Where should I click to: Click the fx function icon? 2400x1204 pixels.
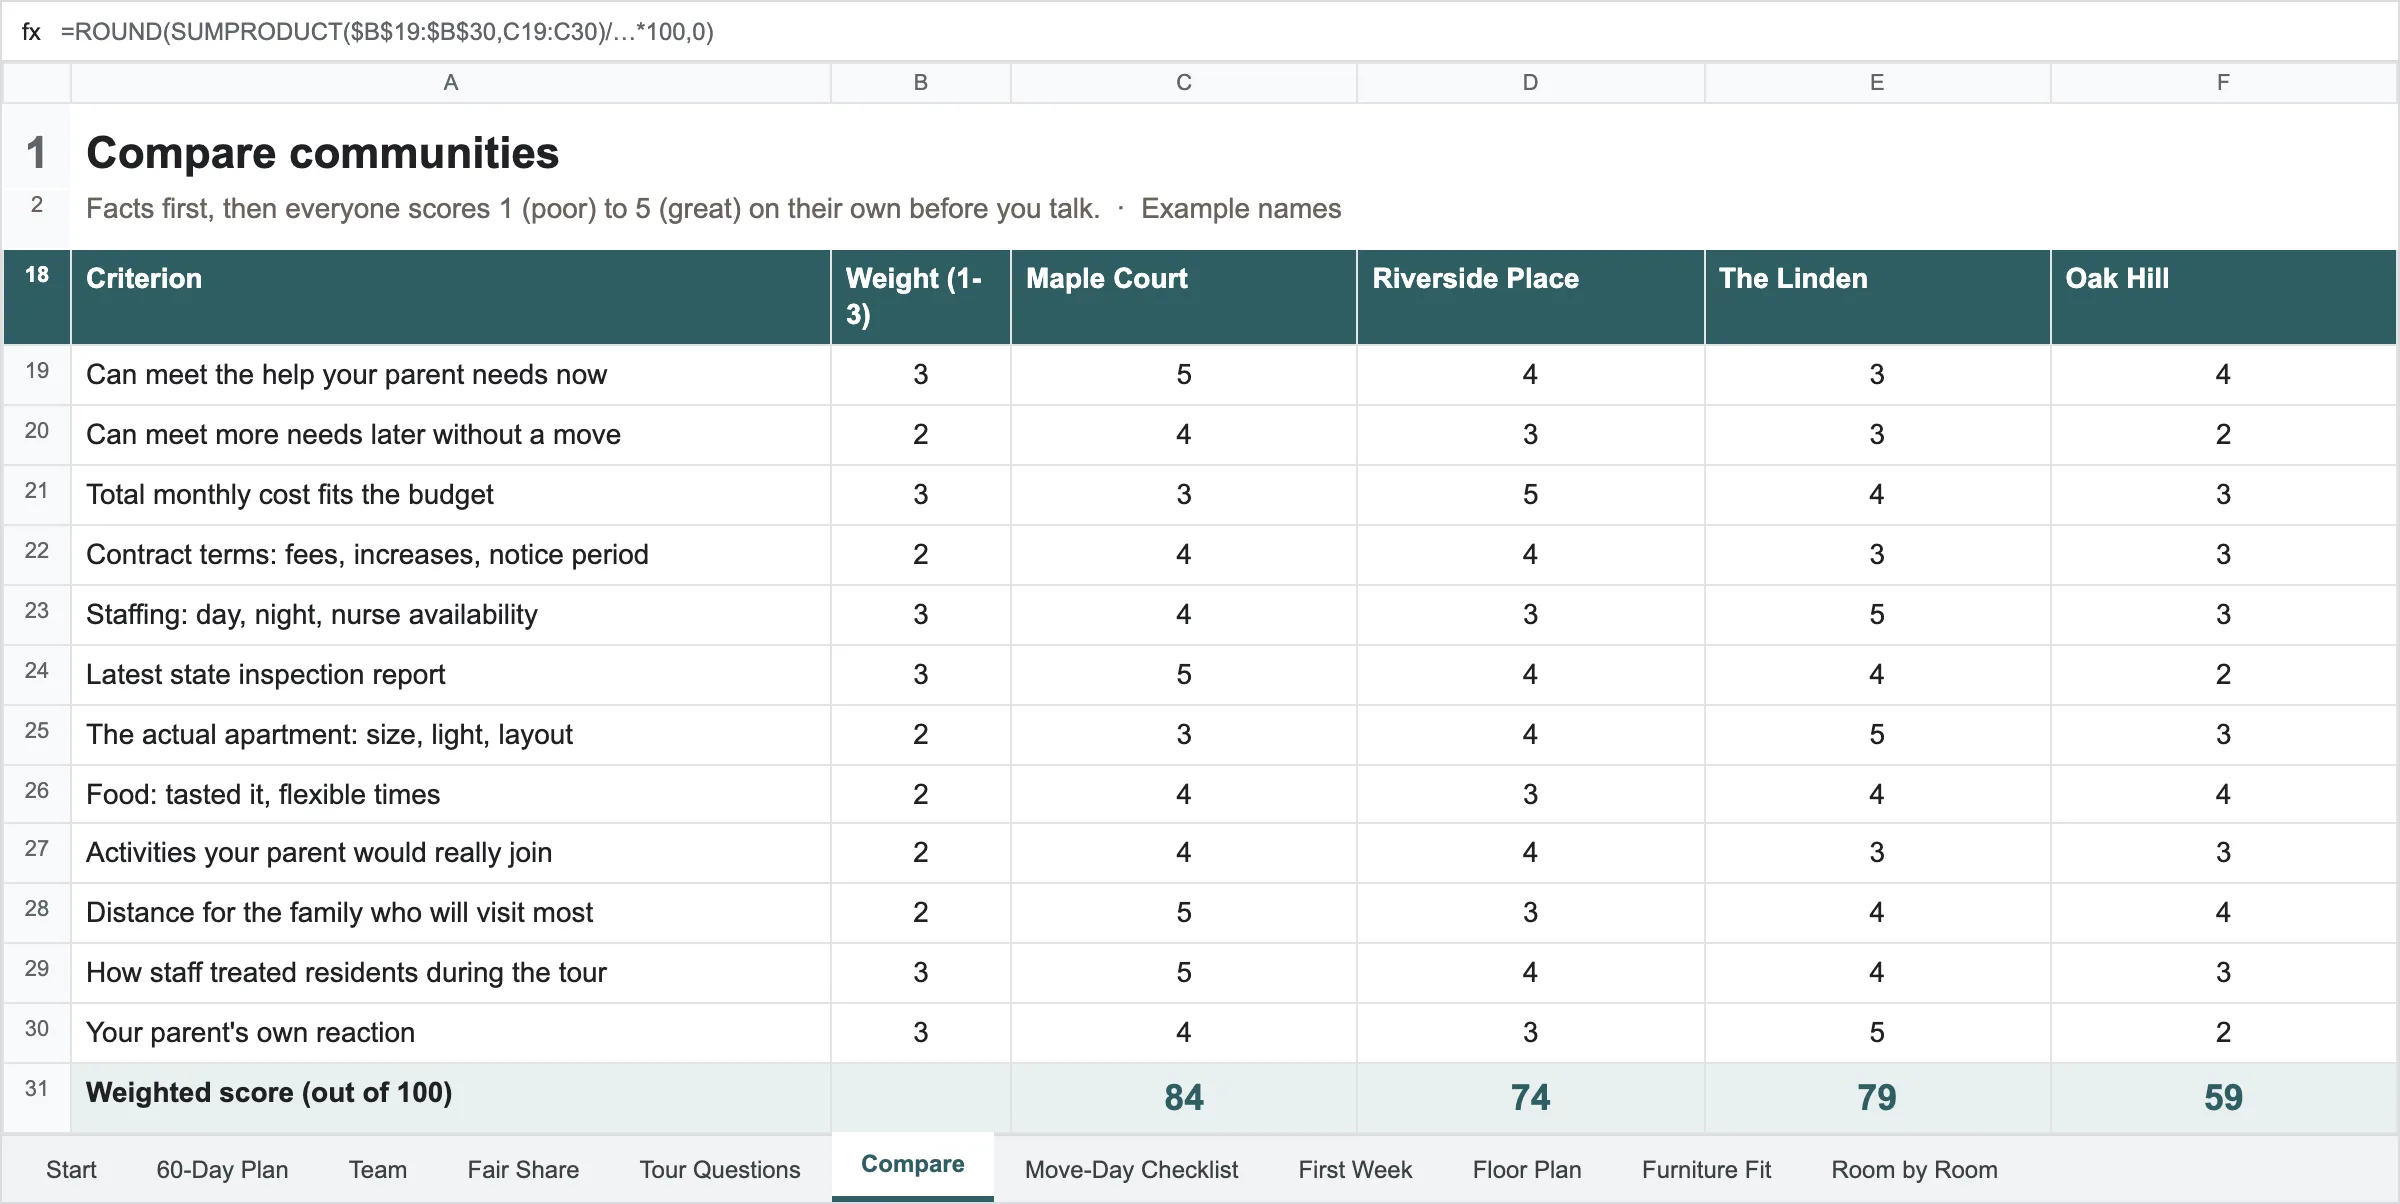pyautogui.click(x=31, y=32)
